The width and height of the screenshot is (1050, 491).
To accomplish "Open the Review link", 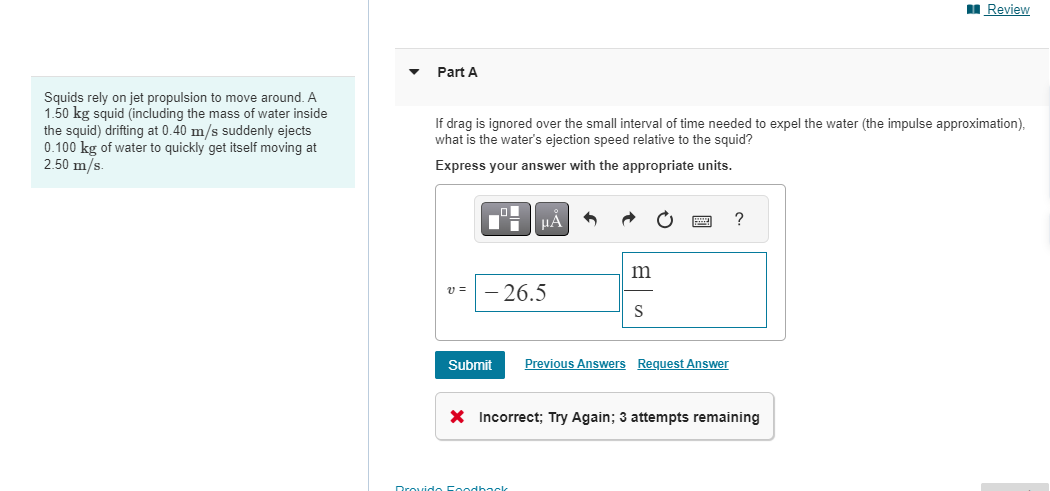I will coord(1008,9).
